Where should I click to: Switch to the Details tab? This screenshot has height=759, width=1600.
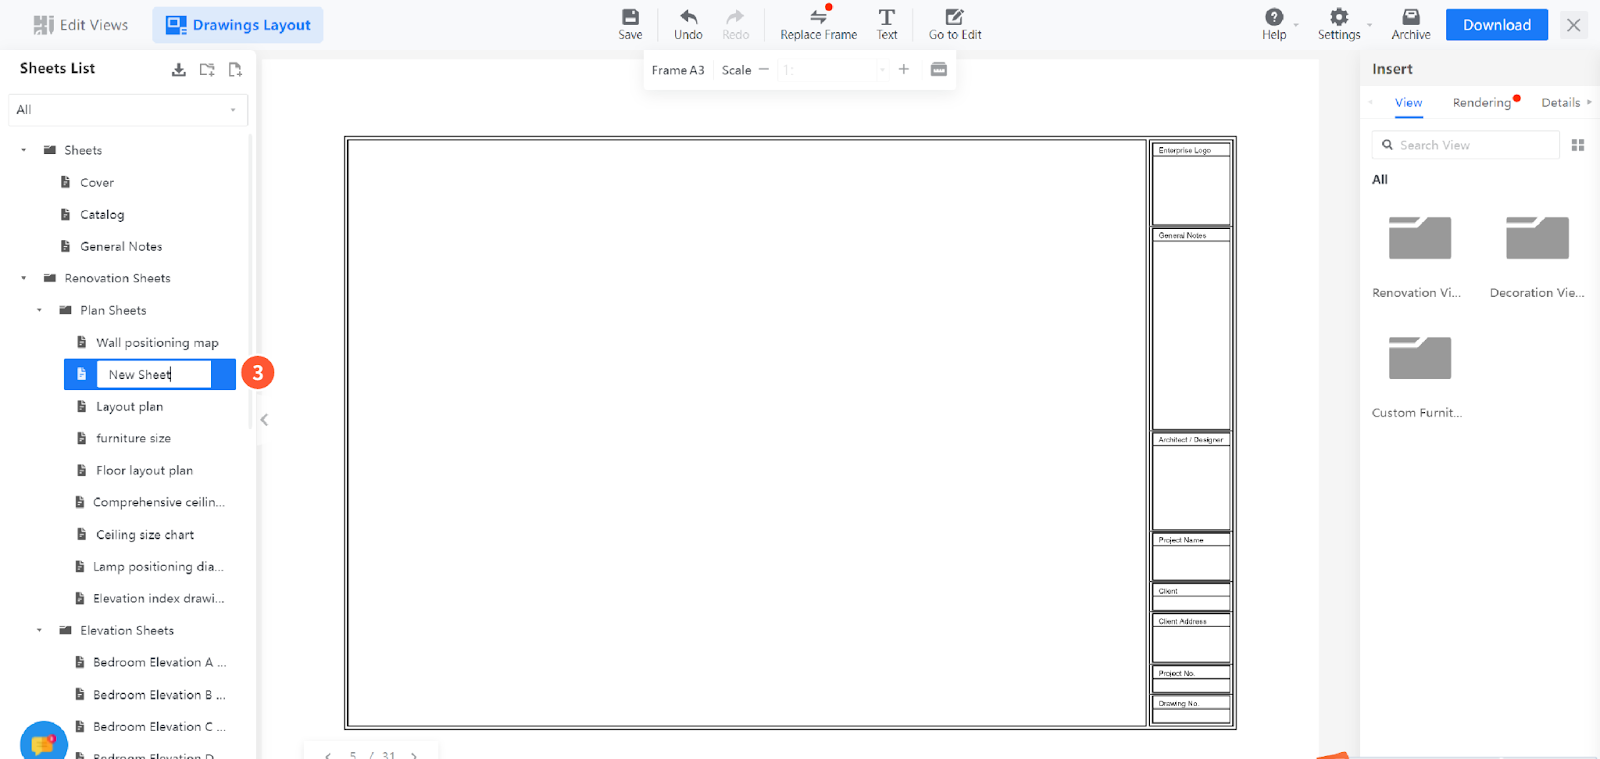[x=1560, y=103]
